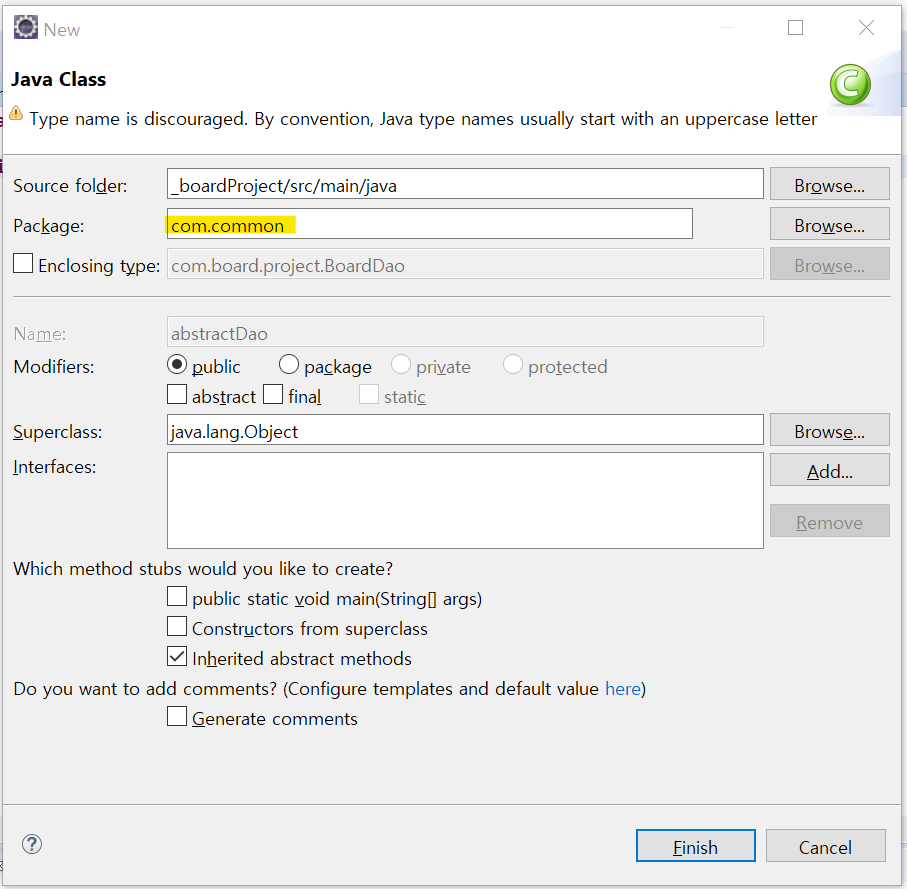
Task: Click the Finish button
Action: pyautogui.click(x=695, y=846)
